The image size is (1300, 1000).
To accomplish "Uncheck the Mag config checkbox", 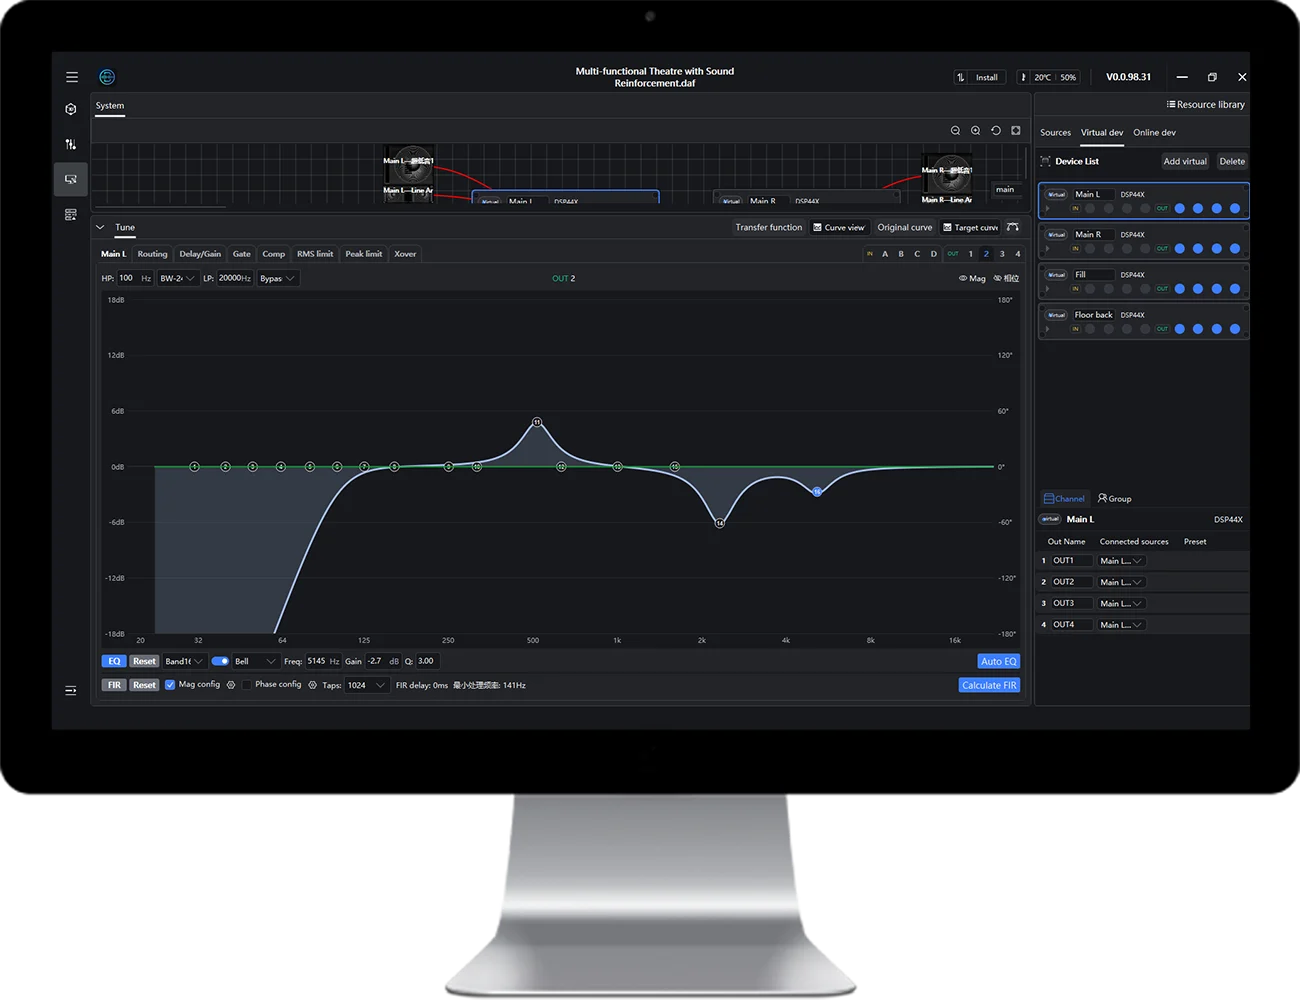I will (x=170, y=685).
